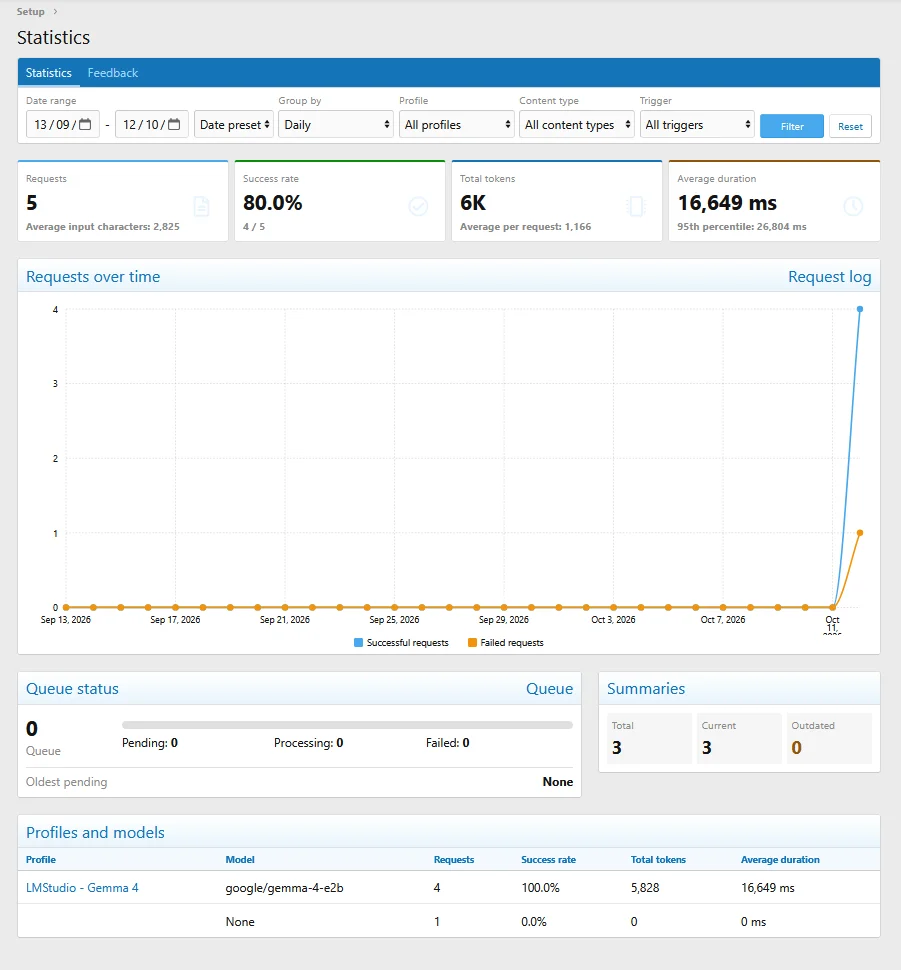Sort table by Success rate column
This screenshot has height=970, width=901.
pos(548,859)
